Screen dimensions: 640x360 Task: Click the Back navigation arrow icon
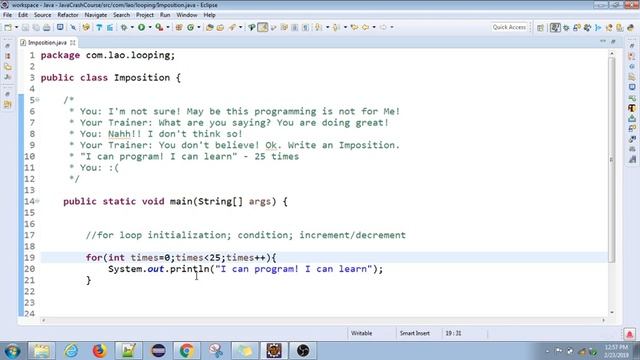(365, 27)
